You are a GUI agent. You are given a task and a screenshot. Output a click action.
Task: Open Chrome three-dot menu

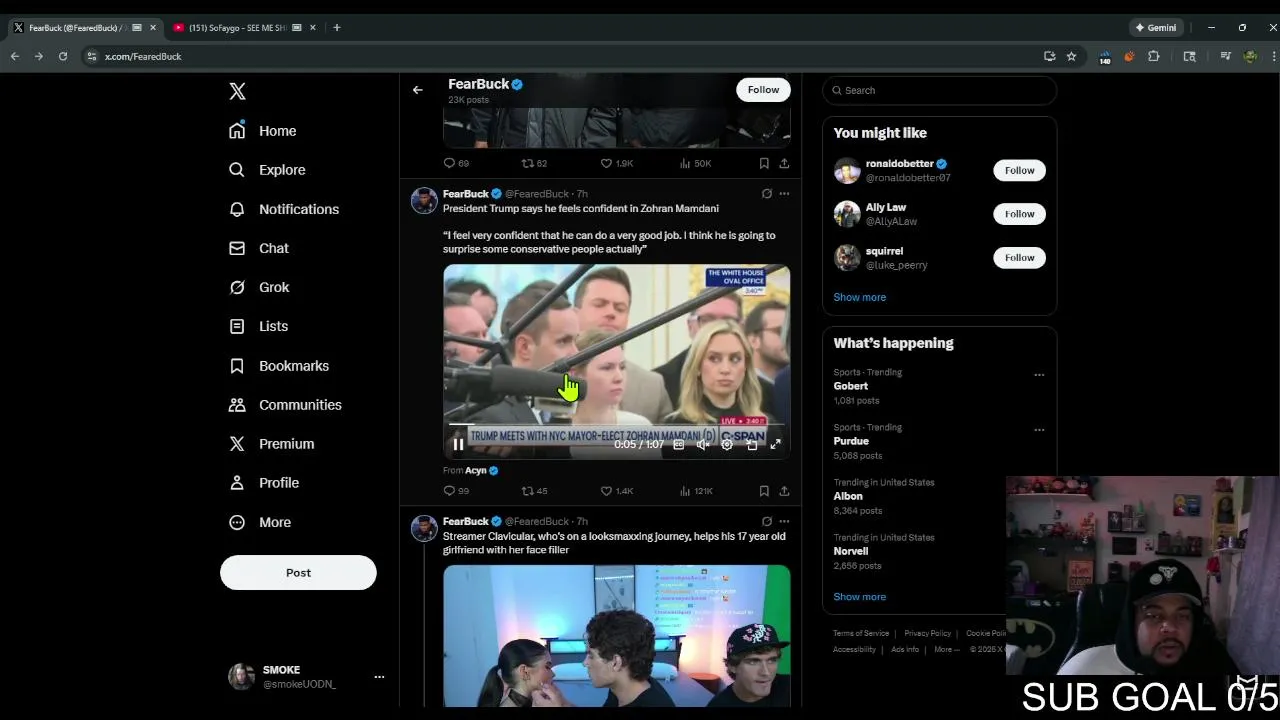1273,57
